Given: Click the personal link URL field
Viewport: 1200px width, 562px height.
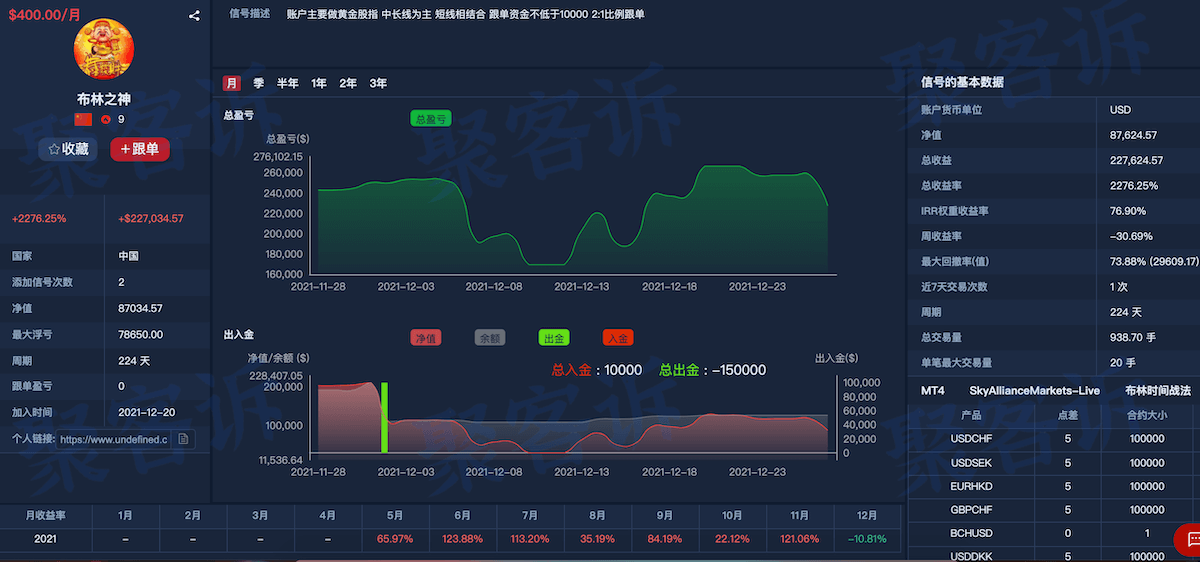Looking at the screenshot, I should [113, 438].
